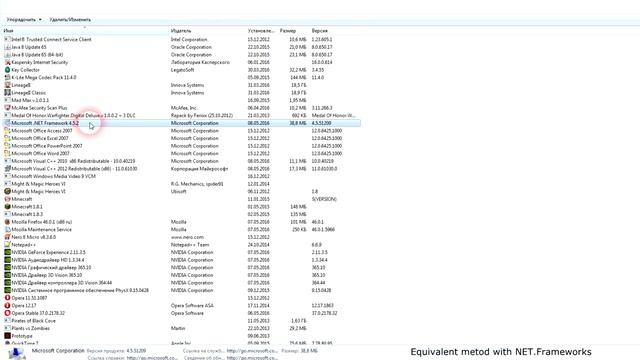Click the Might & Magic Heroes VI Ubisoft icon
The height and width of the screenshot is (360, 640).
7,191
